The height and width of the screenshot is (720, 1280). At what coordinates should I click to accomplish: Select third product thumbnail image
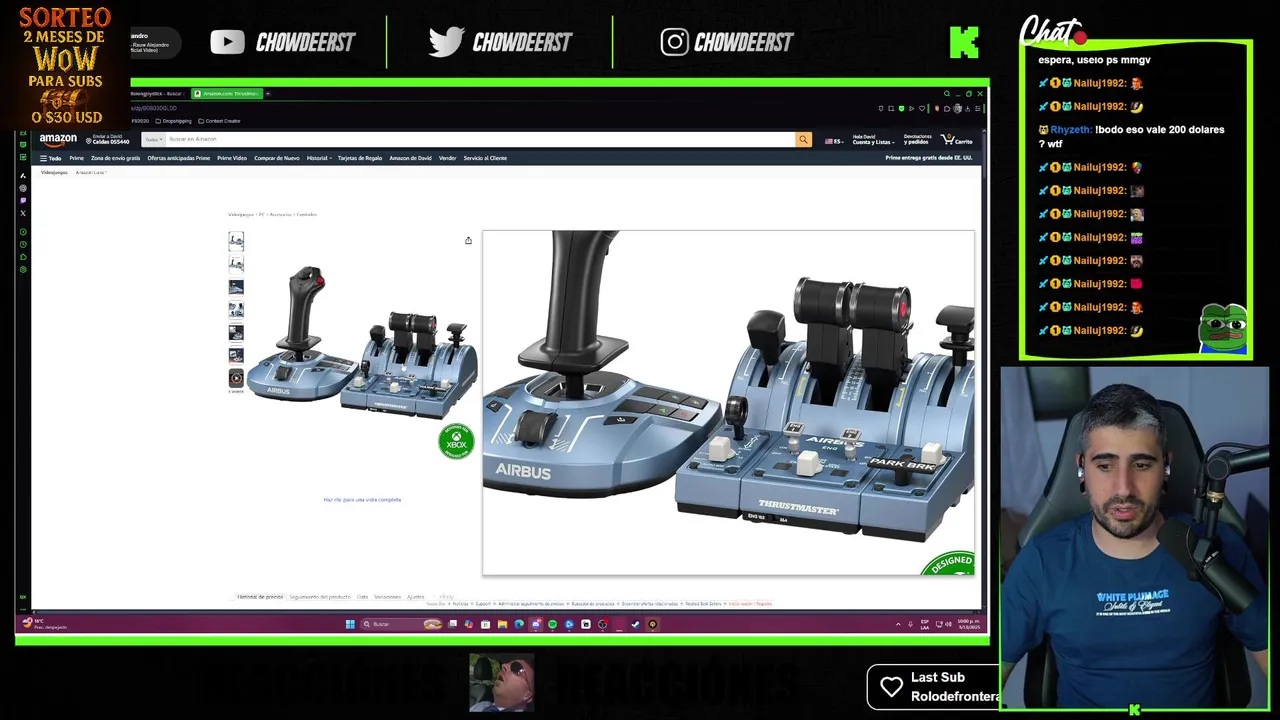[x=236, y=287]
